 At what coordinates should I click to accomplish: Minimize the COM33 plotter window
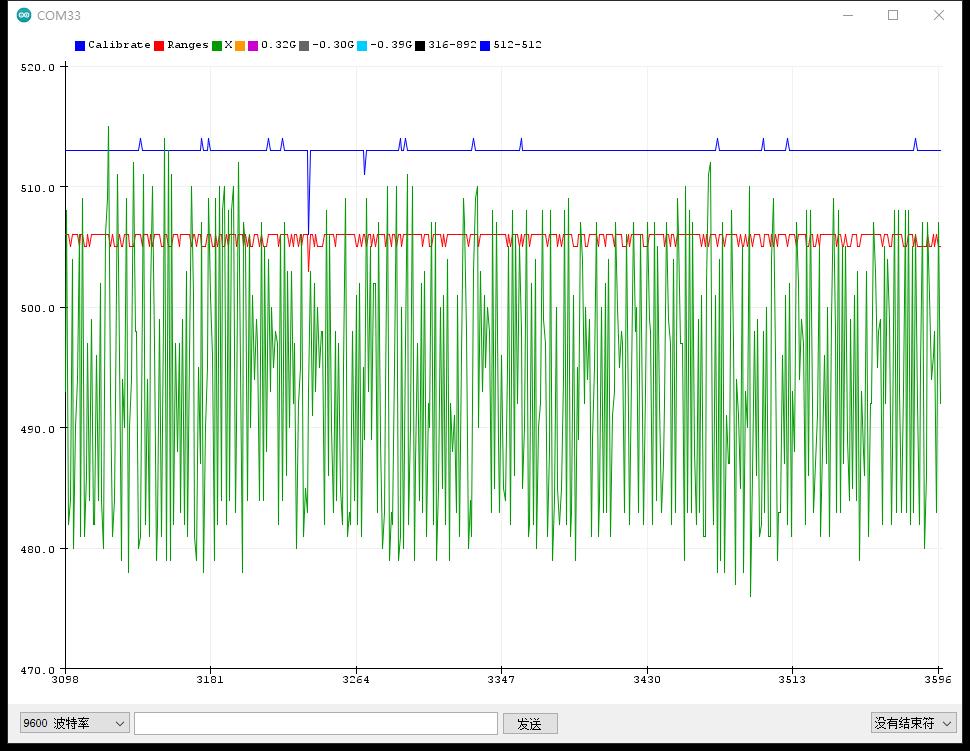point(848,15)
